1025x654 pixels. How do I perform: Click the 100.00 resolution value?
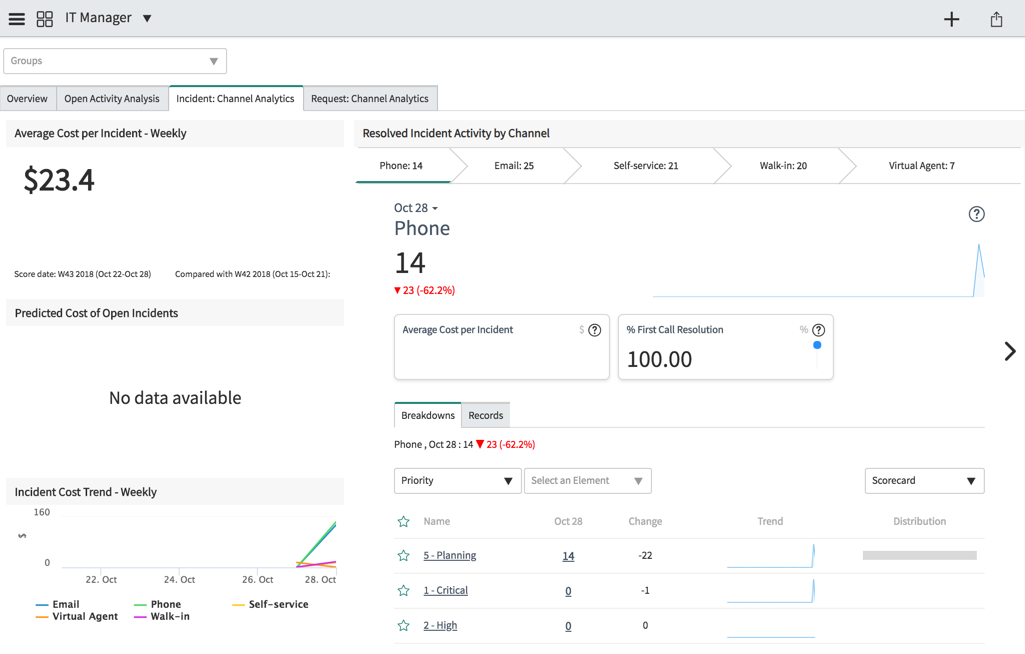pyautogui.click(x=659, y=359)
